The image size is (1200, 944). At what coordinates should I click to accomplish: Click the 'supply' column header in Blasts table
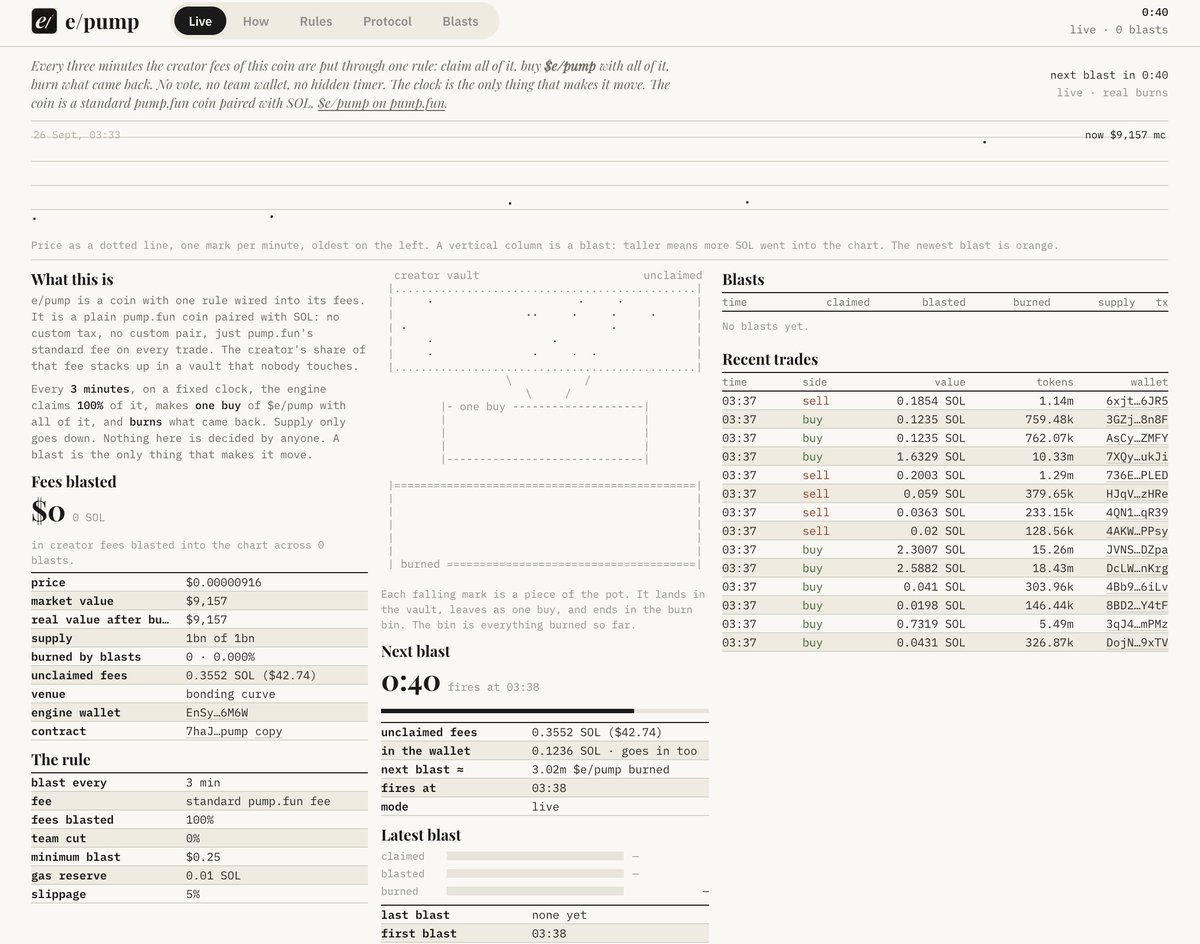[x=1116, y=302]
